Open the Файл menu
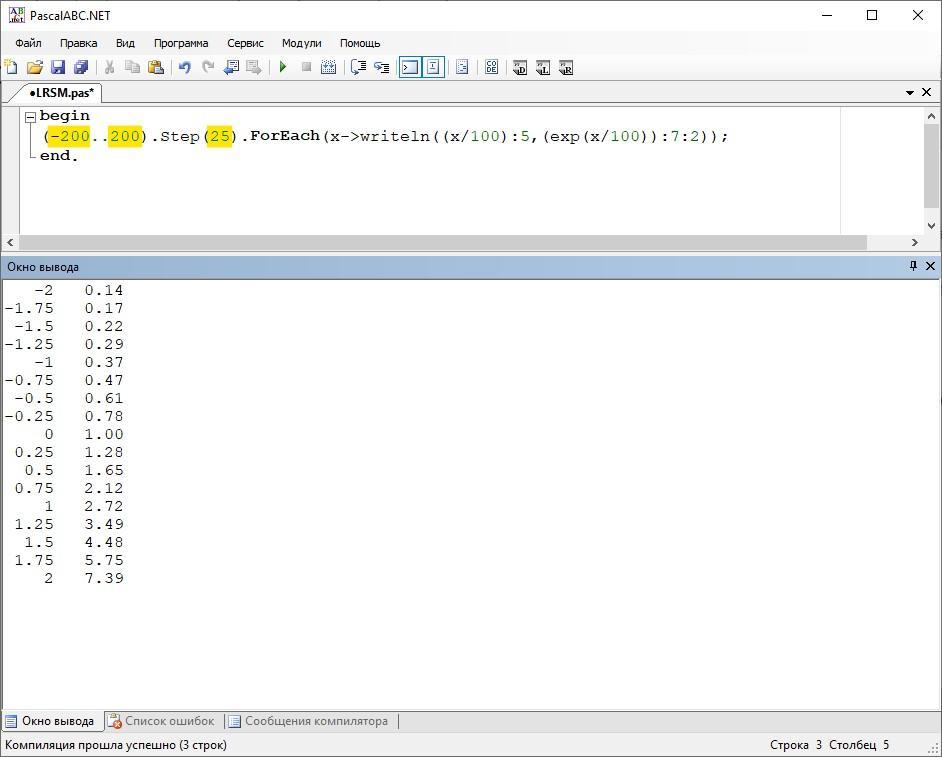Image resolution: width=942 pixels, height=757 pixels. point(28,43)
